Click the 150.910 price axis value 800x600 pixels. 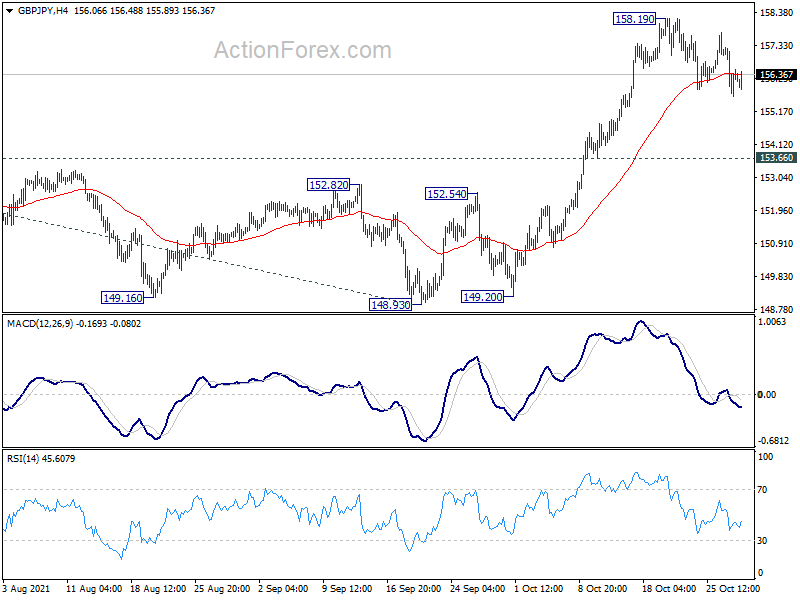click(x=776, y=244)
